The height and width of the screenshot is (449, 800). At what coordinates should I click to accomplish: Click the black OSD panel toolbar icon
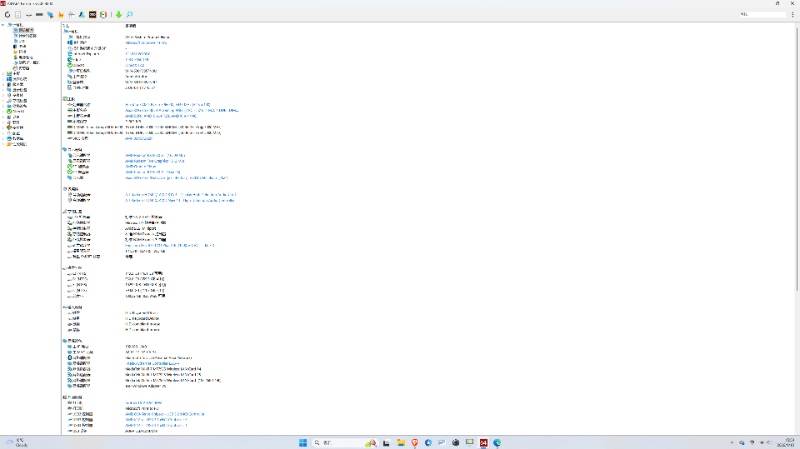[93, 15]
